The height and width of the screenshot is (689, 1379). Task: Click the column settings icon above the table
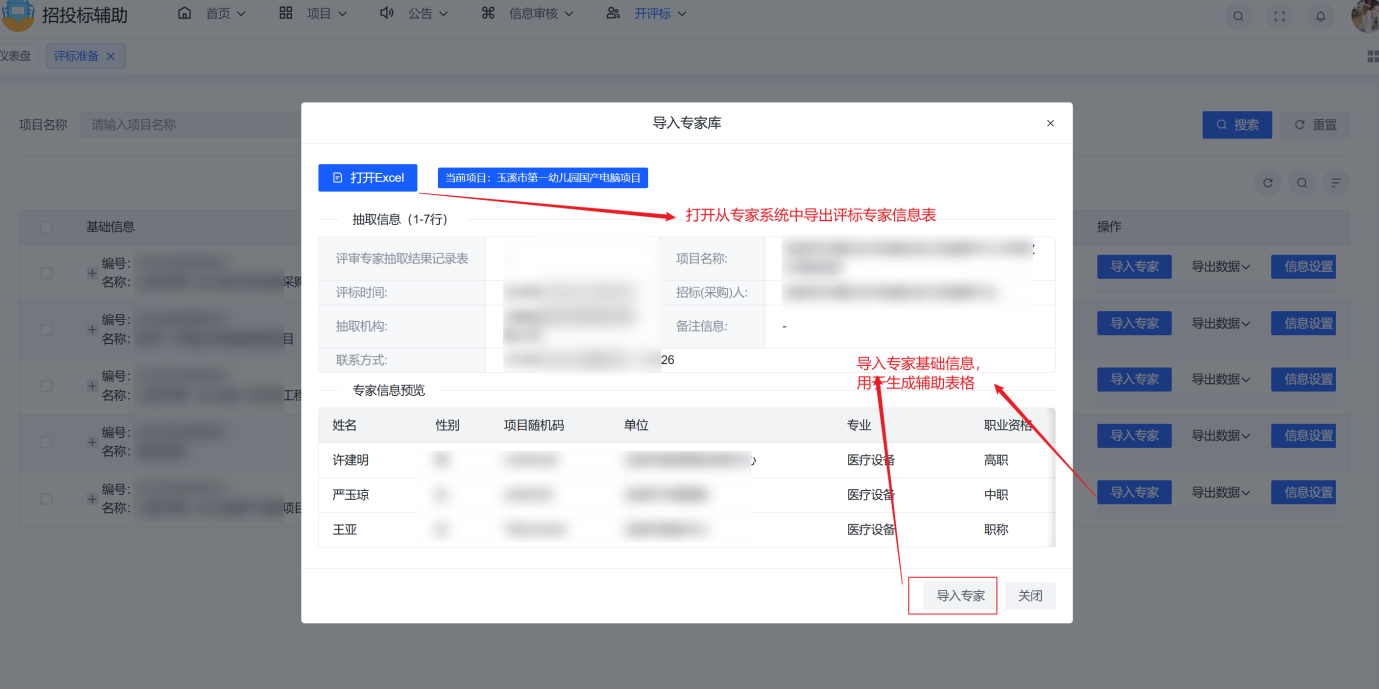1335,182
